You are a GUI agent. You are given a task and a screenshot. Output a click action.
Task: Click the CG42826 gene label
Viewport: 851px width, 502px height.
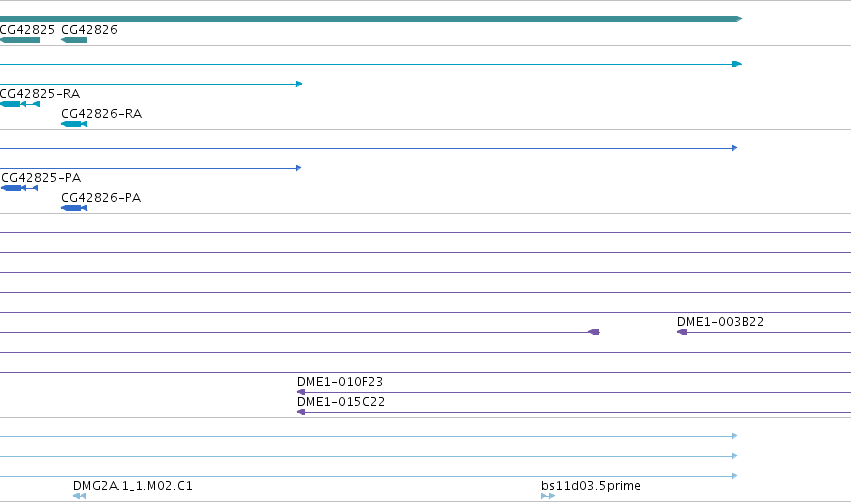pos(90,30)
